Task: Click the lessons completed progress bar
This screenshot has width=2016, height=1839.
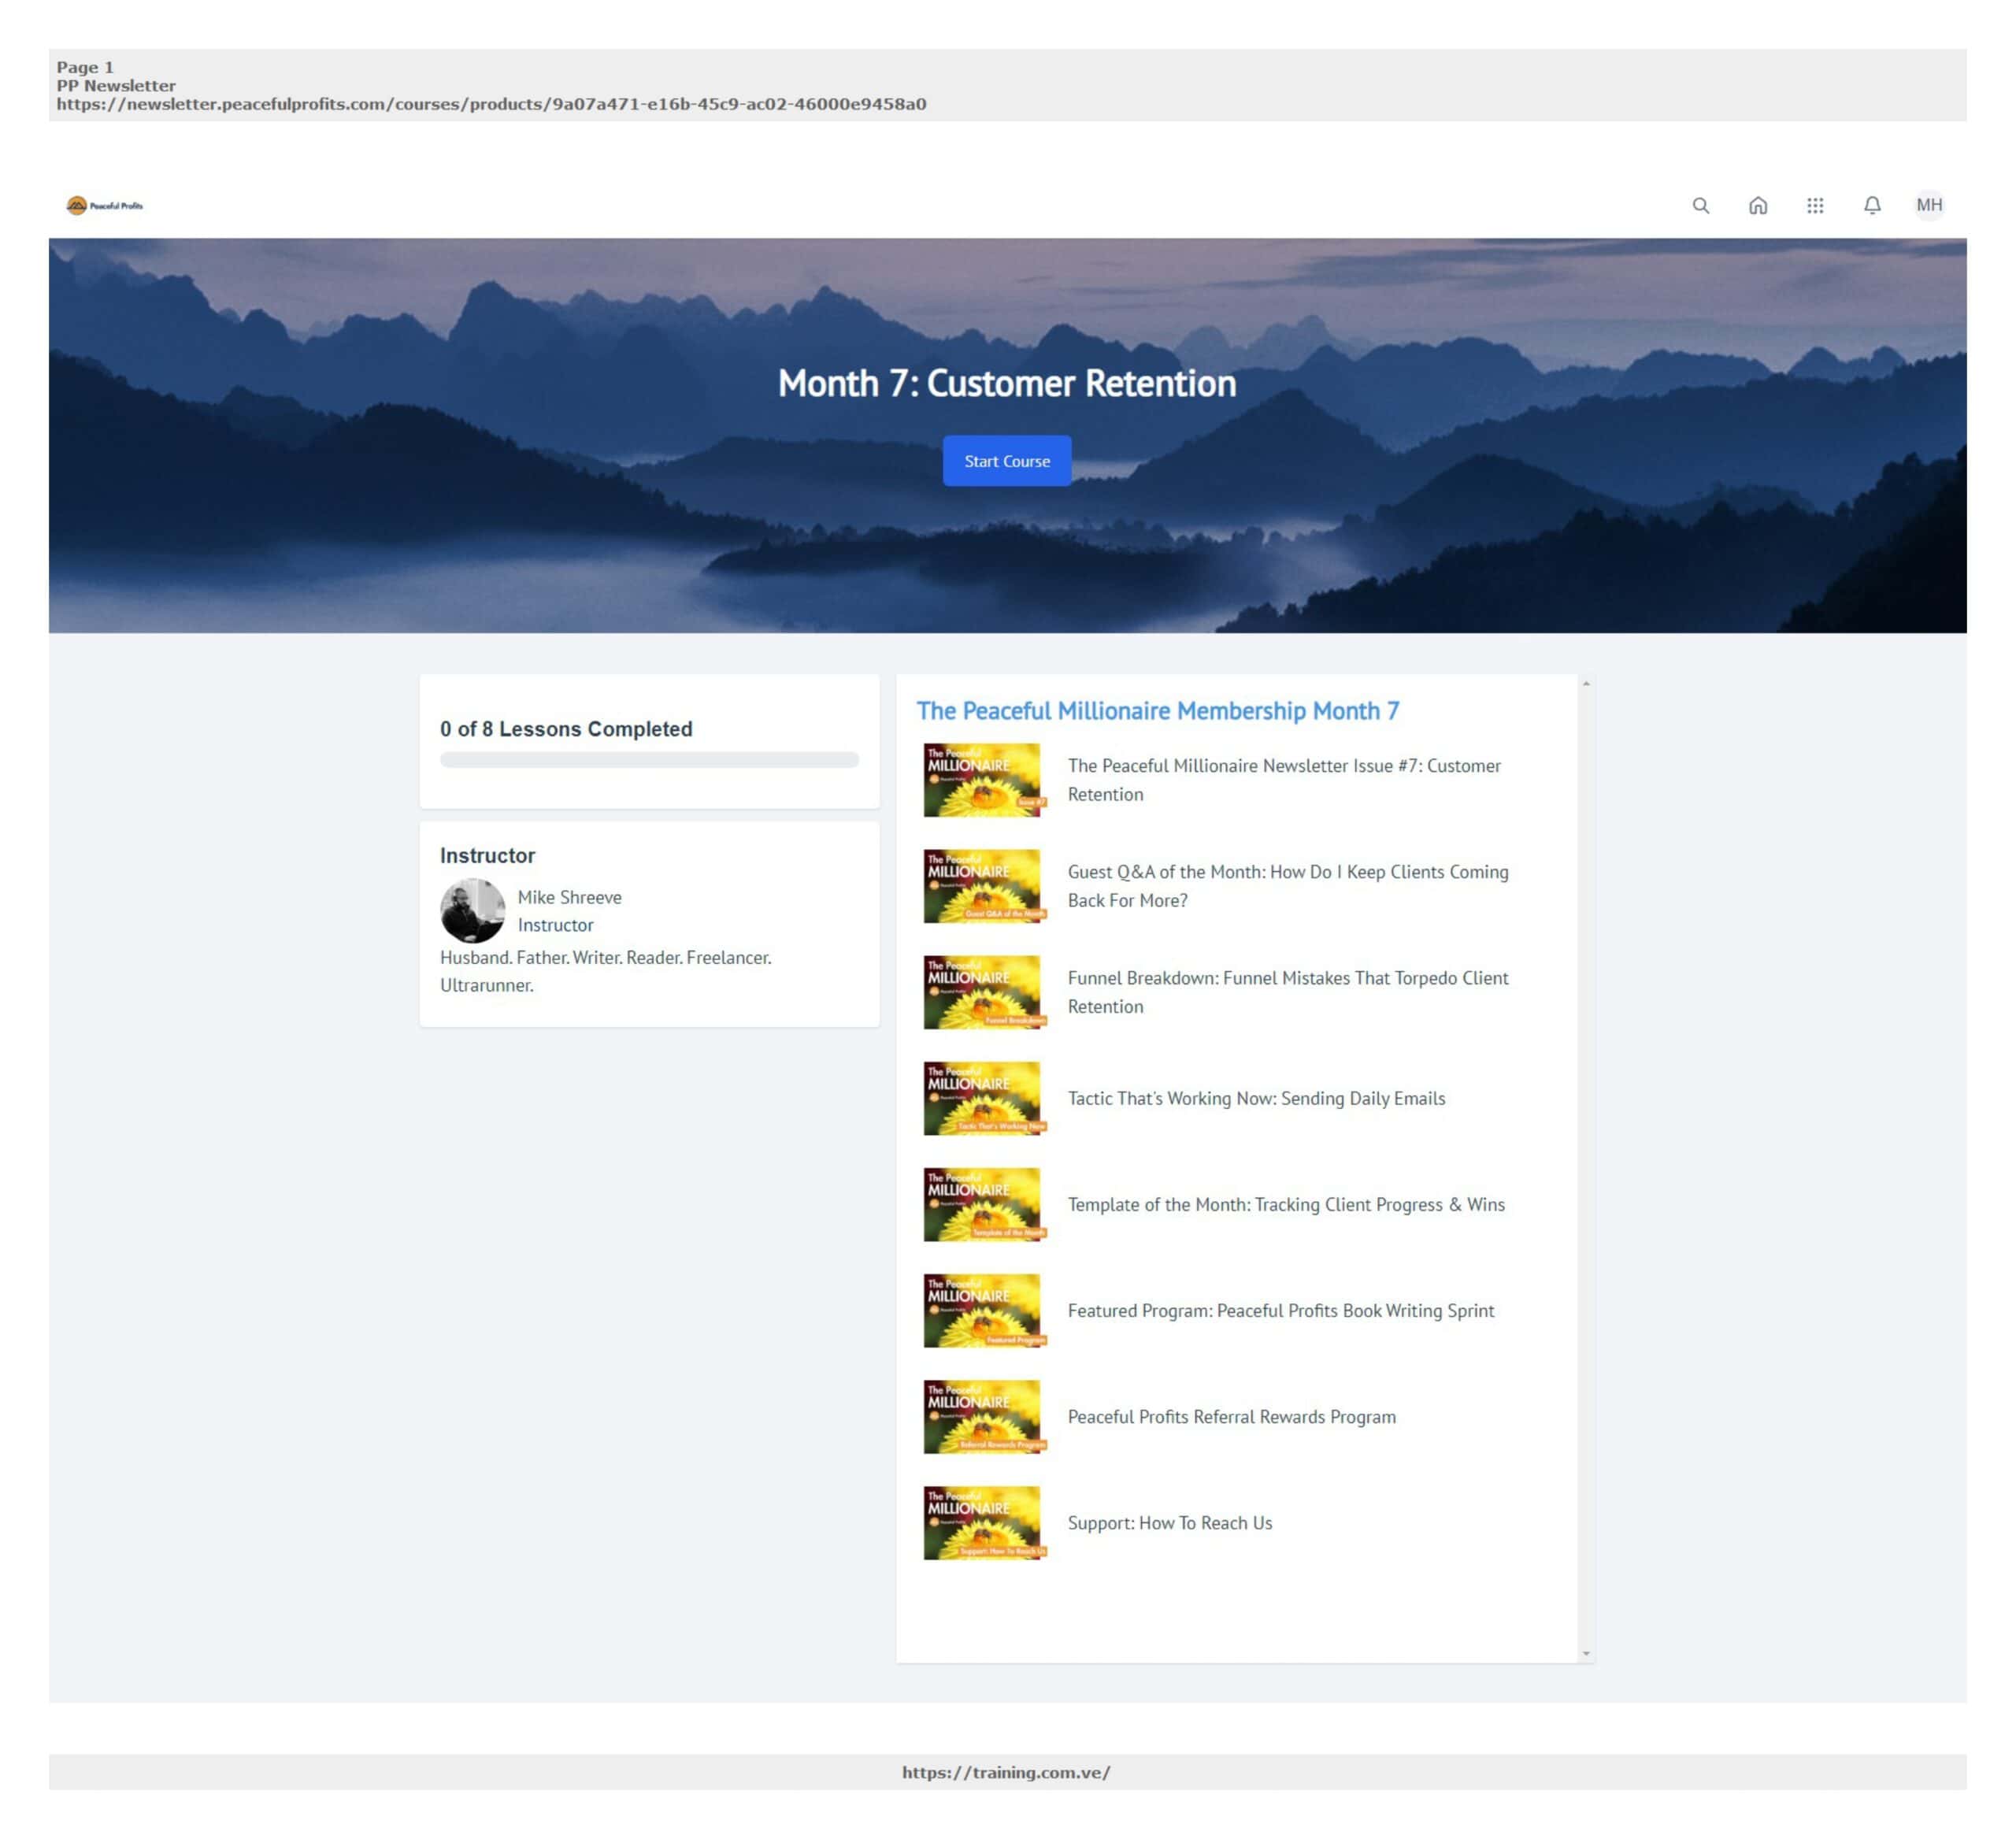Action: [x=649, y=760]
